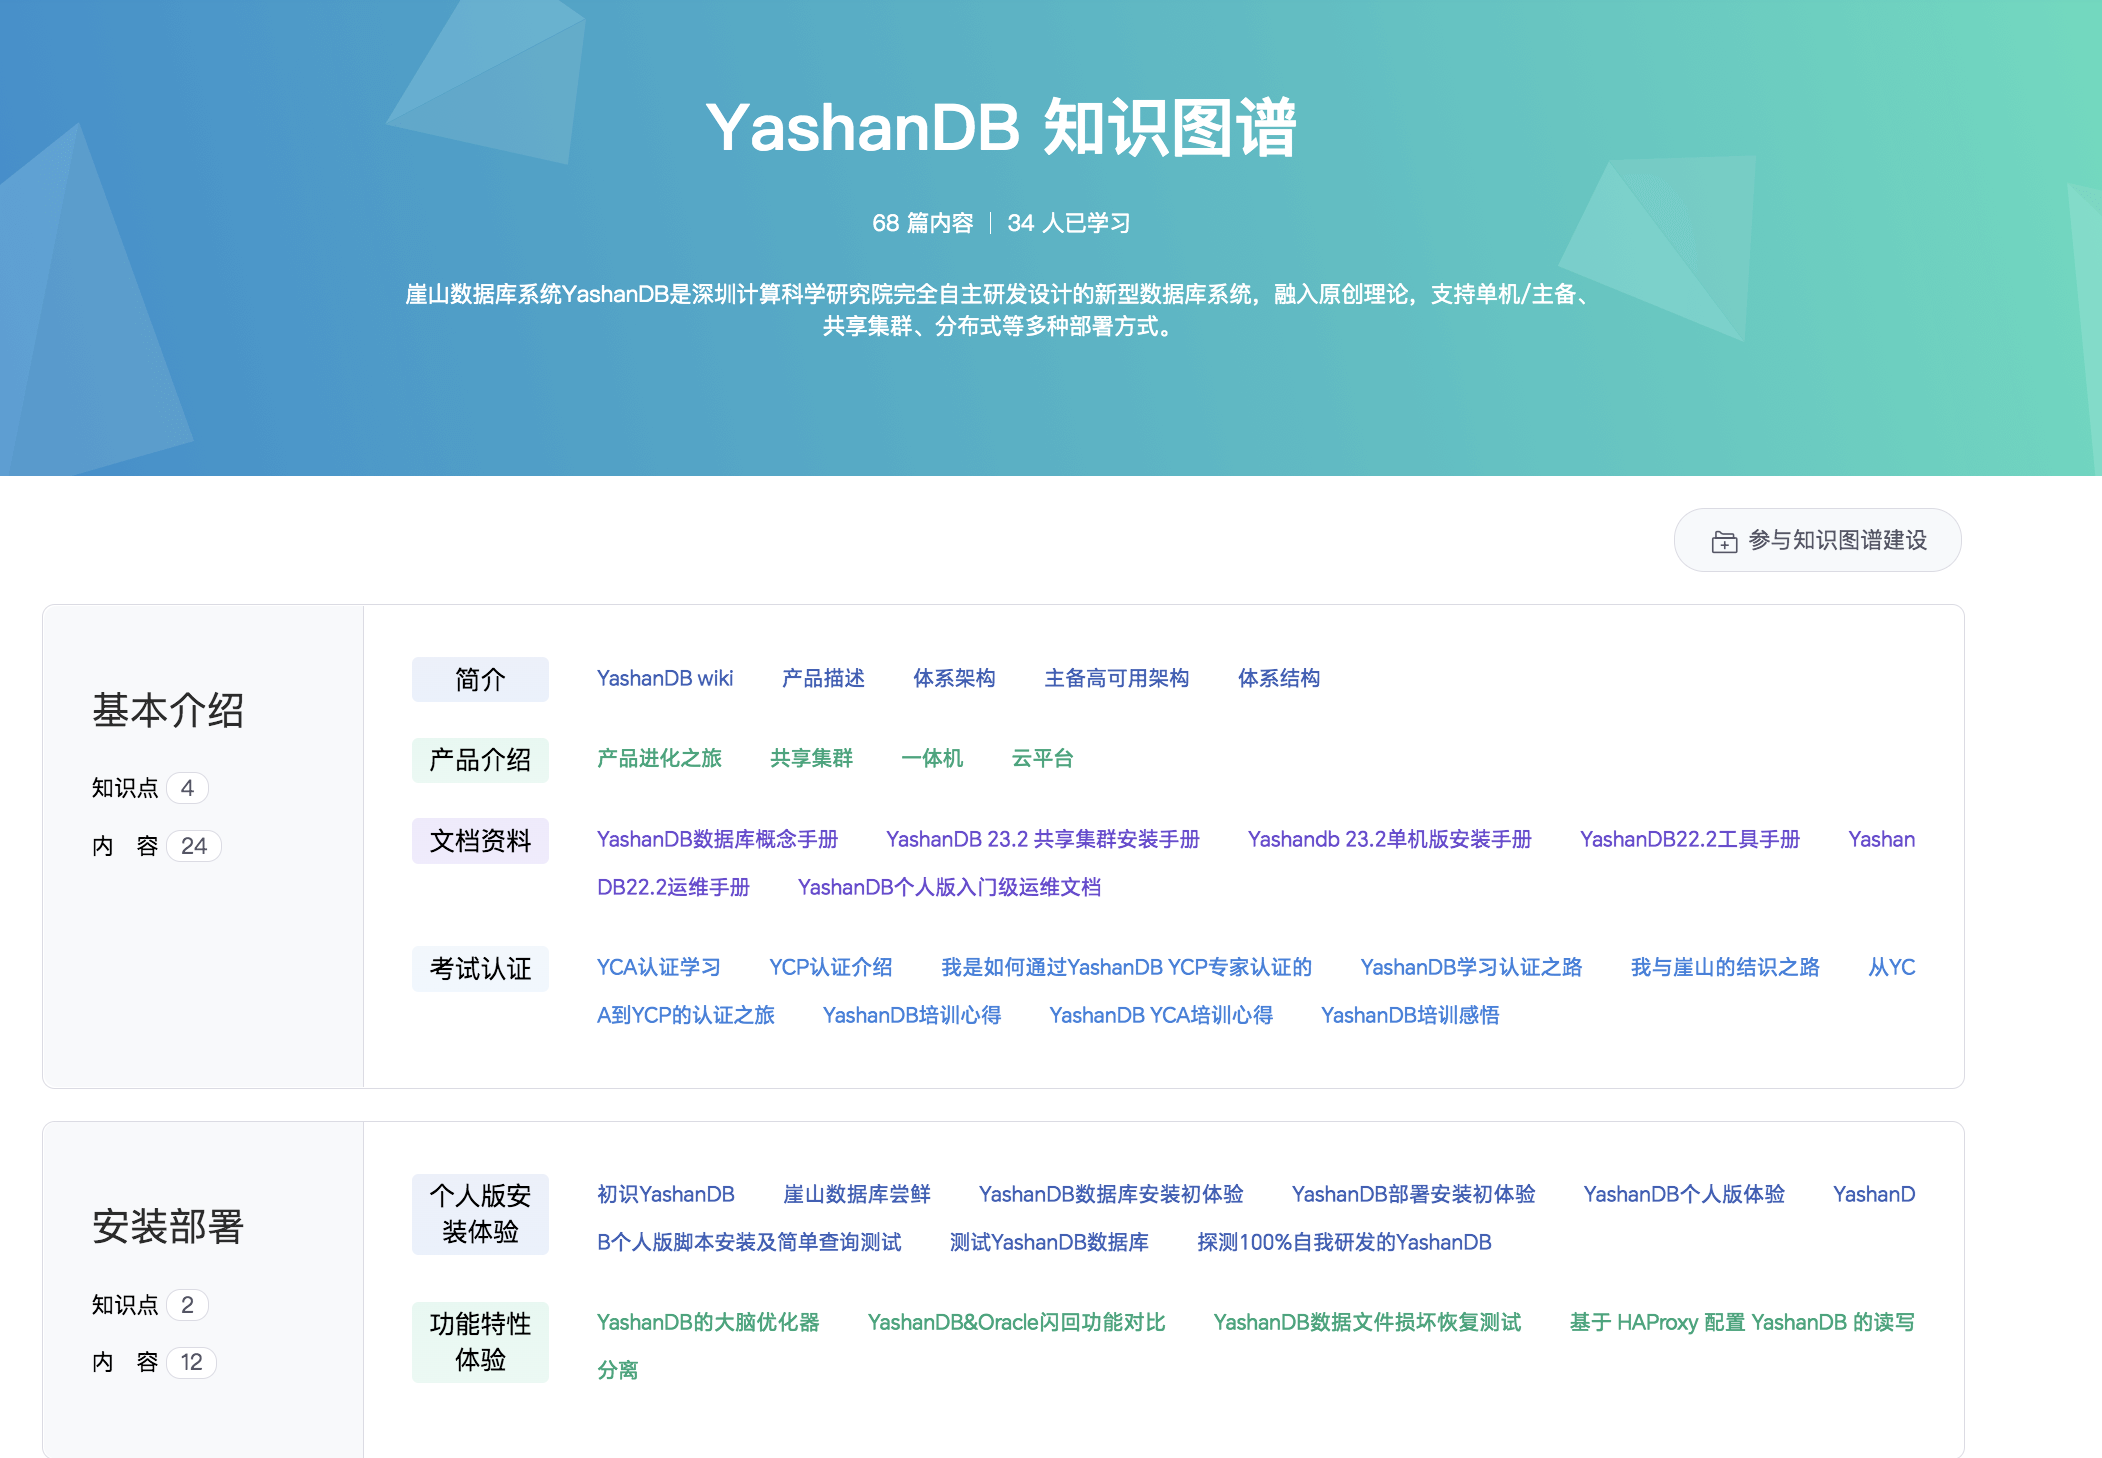Click the folder-plus icon near 参与知识图谱建设
Screen dimensions: 2102x1458
point(1724,542)
